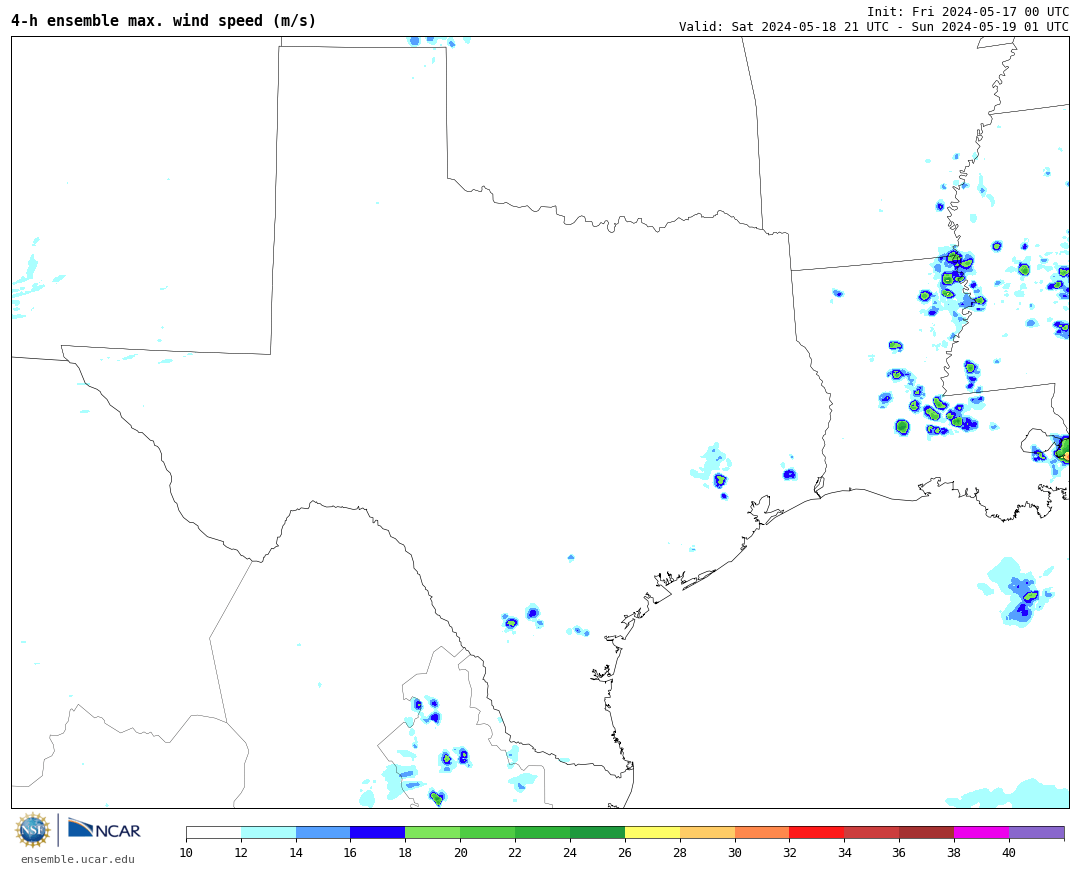
Task: Select the yellow 26-28 m/s swatch
Action: click(x=652, y=832)
